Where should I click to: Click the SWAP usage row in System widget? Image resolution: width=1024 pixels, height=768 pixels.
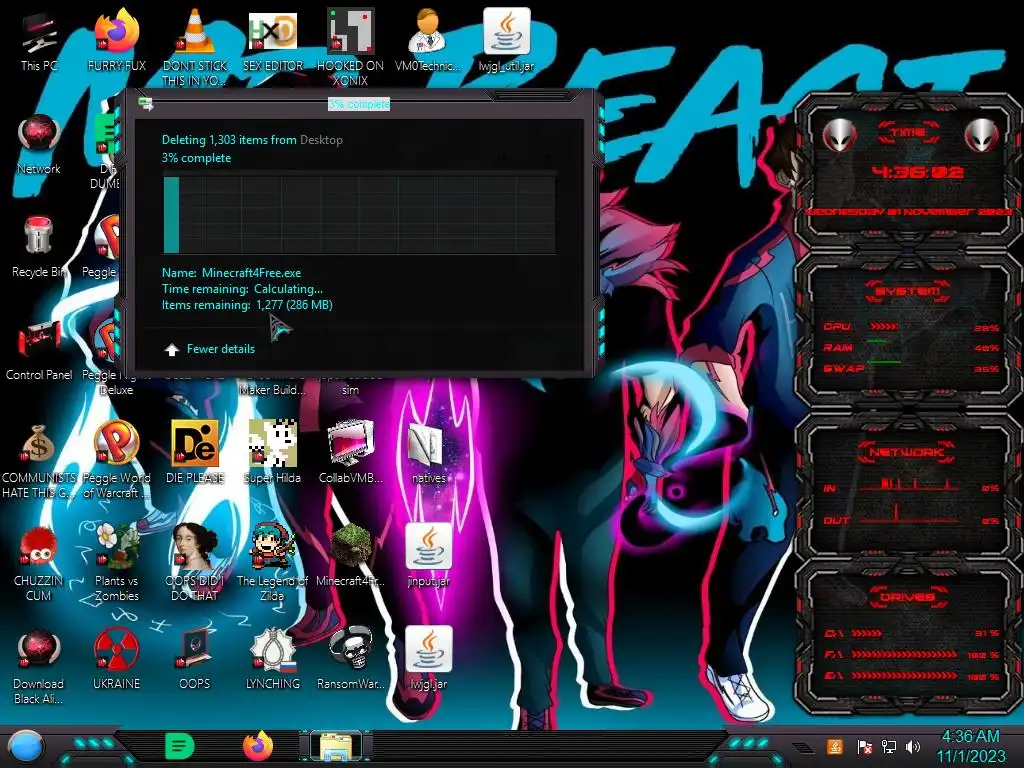click(x=910, y=368)
